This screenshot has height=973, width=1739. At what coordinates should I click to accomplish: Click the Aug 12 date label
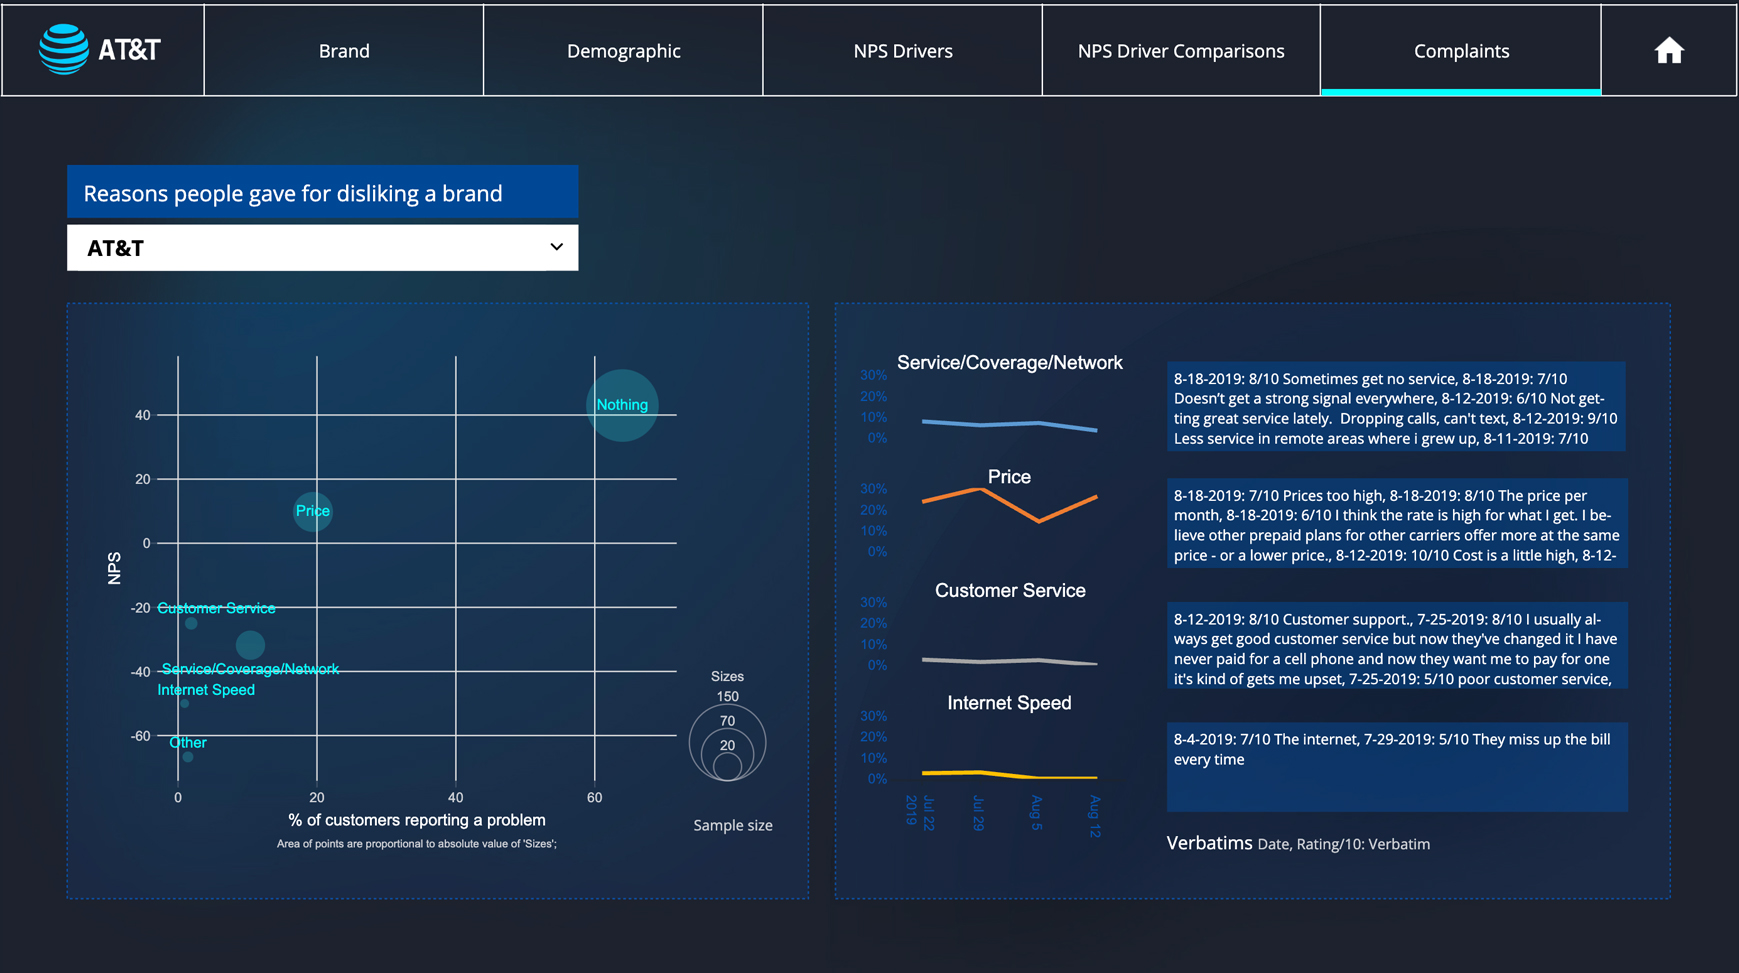tap(1095, 816)
